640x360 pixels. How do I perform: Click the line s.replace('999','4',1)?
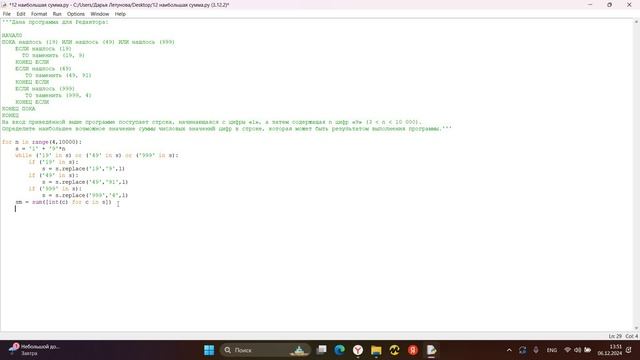pyautogui.click(x=85, y=196)
